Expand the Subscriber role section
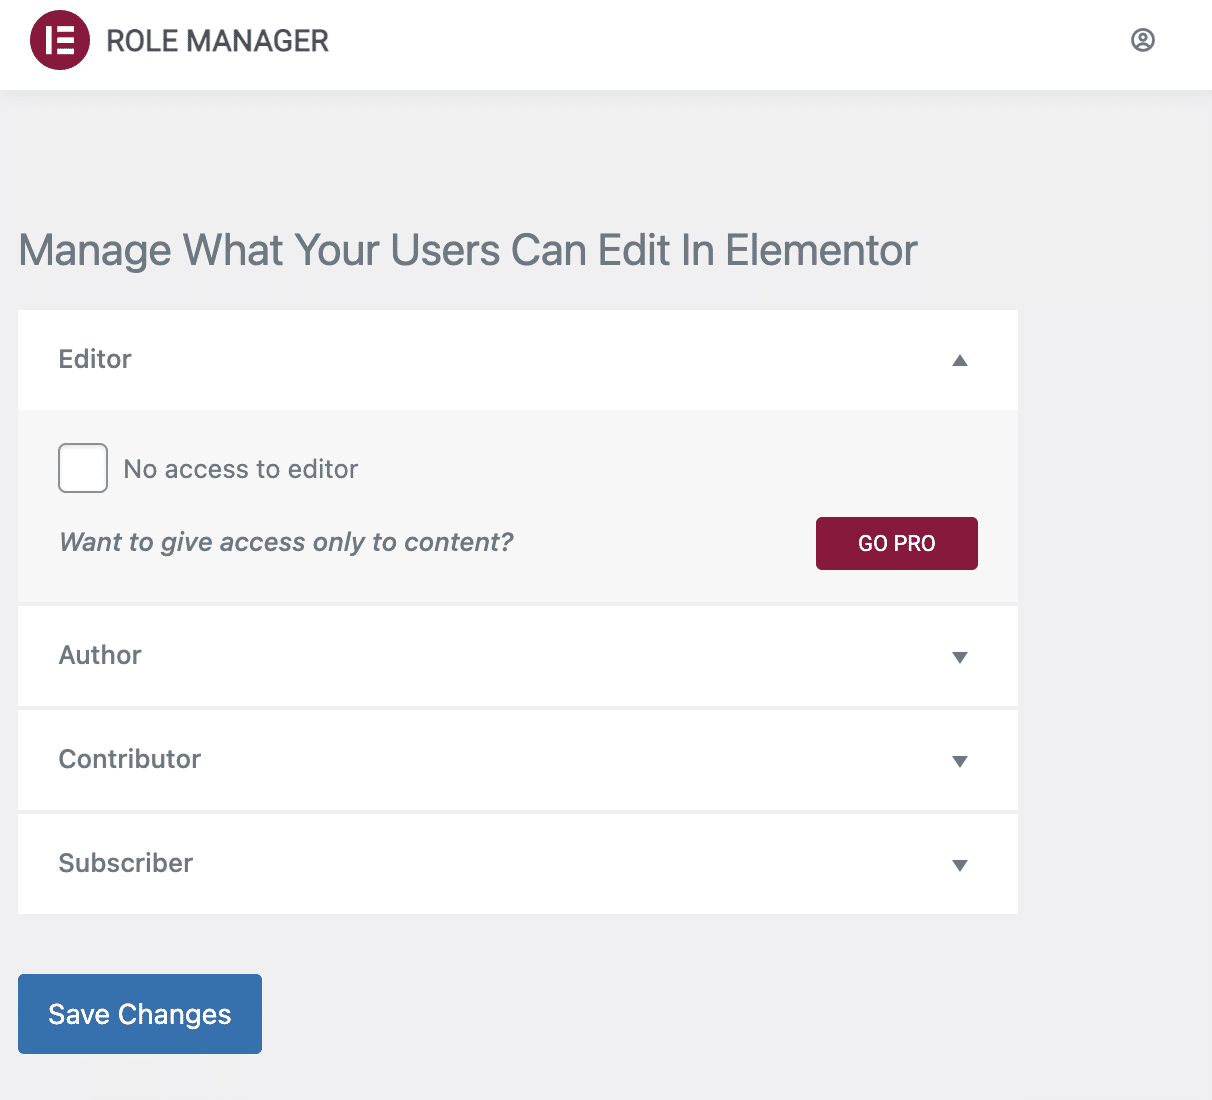1212x1100 pixels. click(500, 864)
